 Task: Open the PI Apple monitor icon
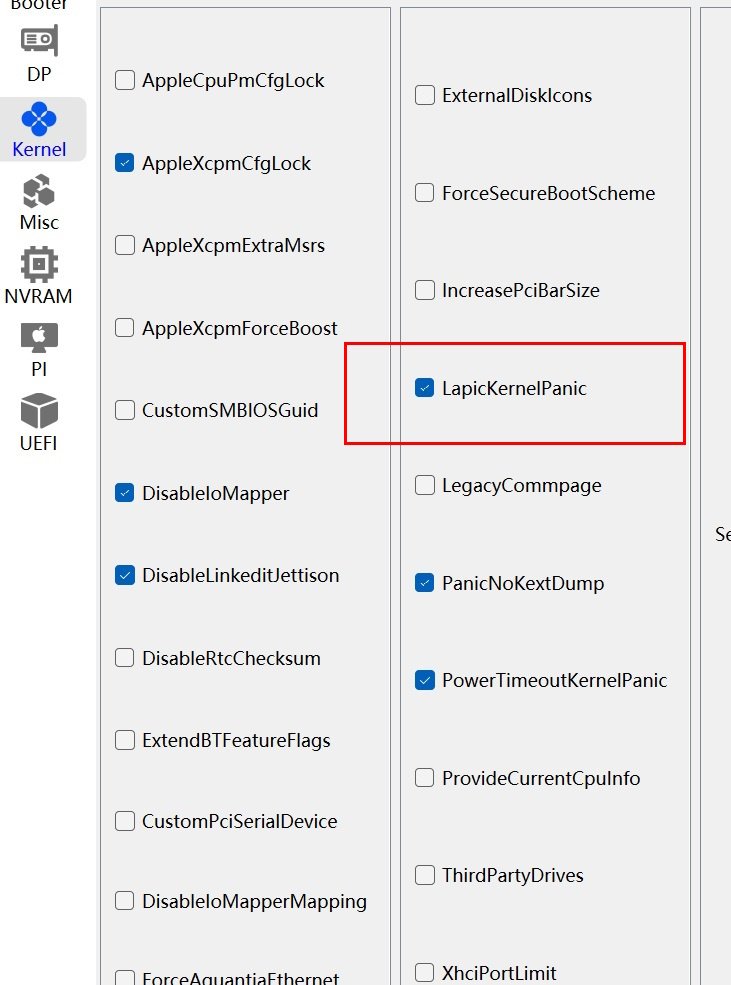coord(39,338)
